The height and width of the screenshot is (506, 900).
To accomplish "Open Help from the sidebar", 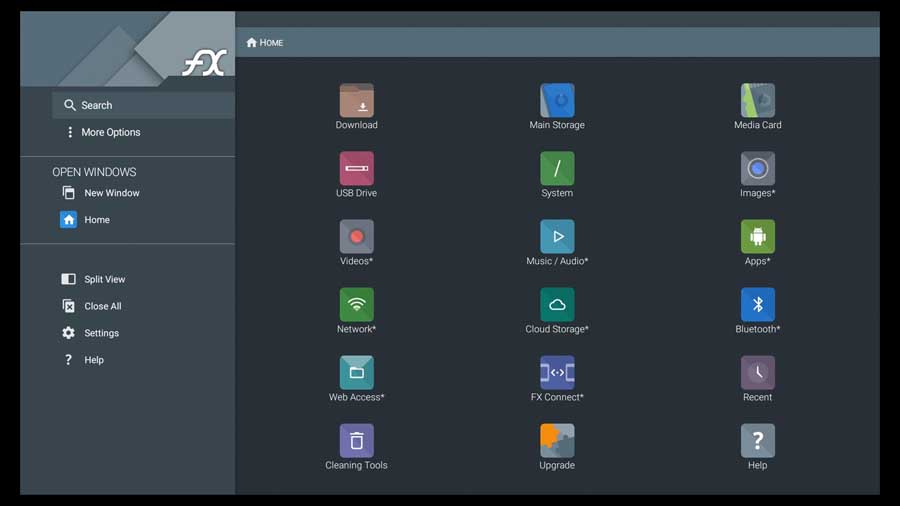I will click(83, 360).
